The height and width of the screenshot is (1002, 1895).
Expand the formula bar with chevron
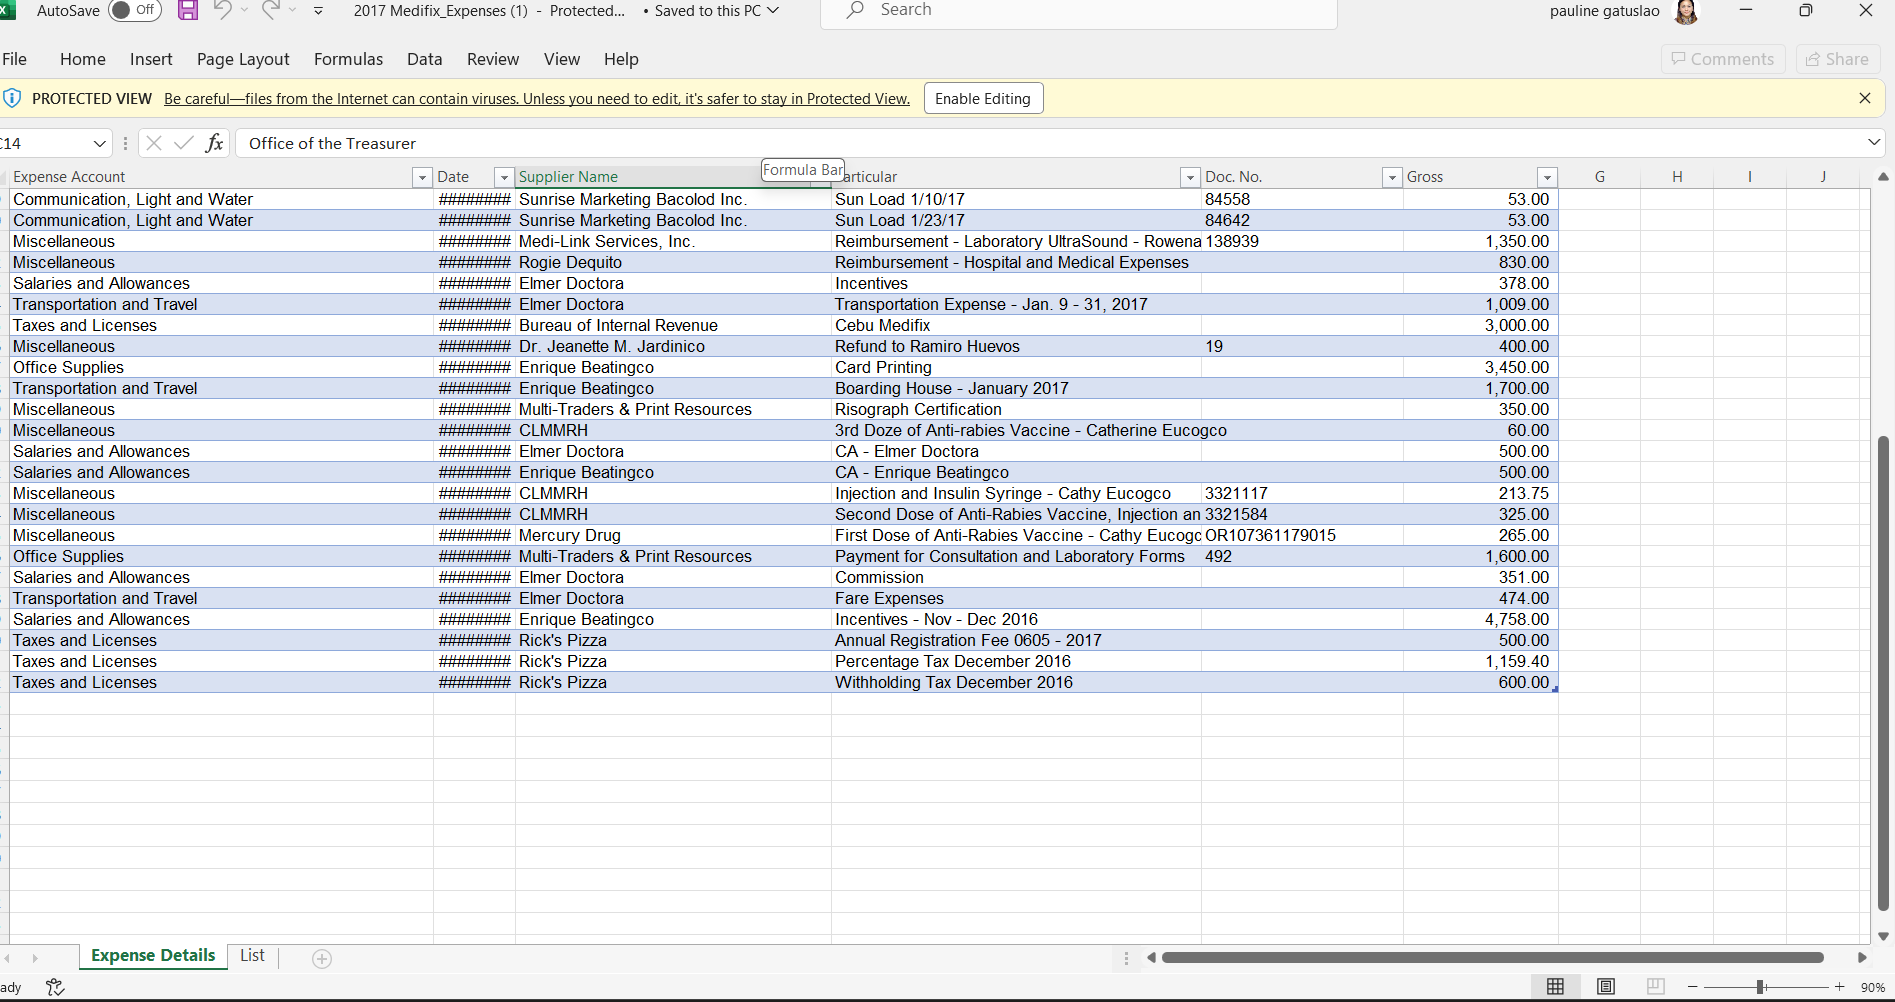(1874, 143)
